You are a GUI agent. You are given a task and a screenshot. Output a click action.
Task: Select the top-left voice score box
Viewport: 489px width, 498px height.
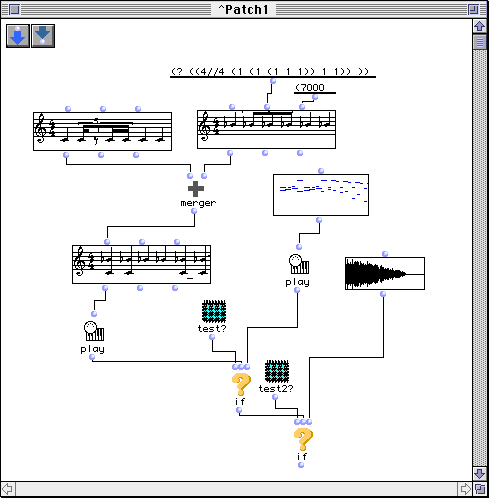[x=102, y=131]
